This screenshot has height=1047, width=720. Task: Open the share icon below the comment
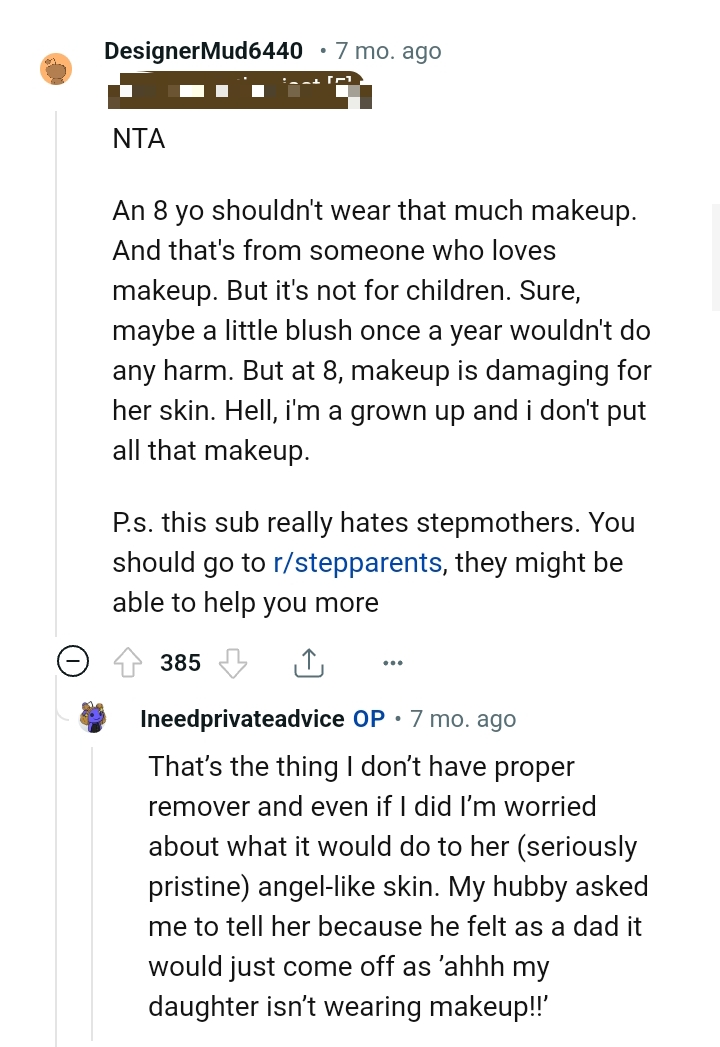pos(308,662)
